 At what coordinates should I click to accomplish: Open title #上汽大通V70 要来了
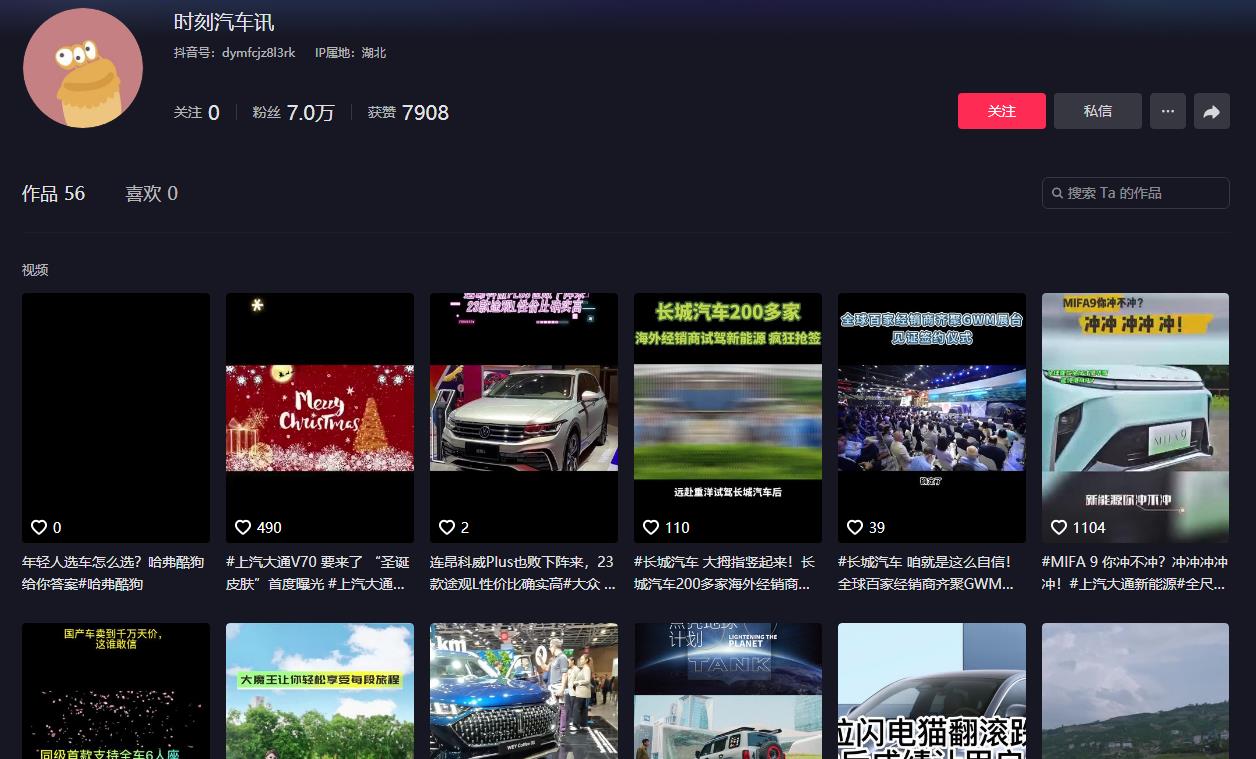click(319, 573)
